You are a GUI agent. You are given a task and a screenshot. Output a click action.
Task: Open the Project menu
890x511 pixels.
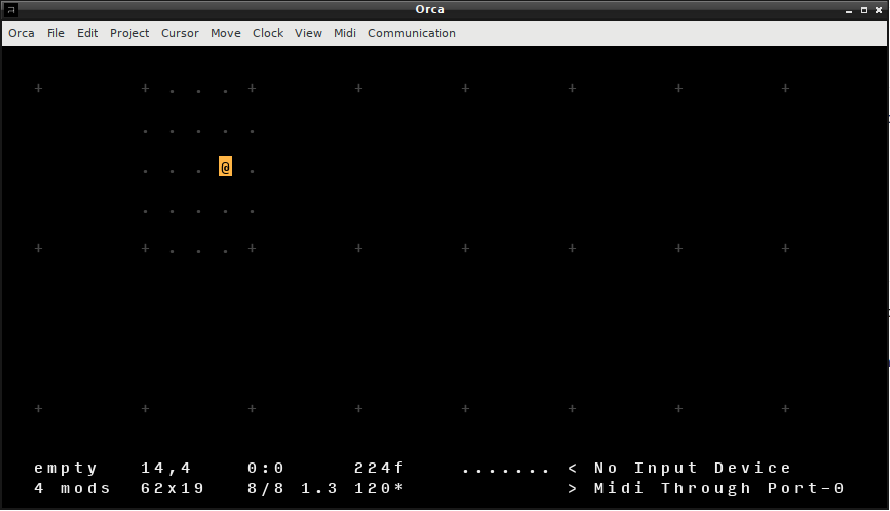click(x=129, y=33)
